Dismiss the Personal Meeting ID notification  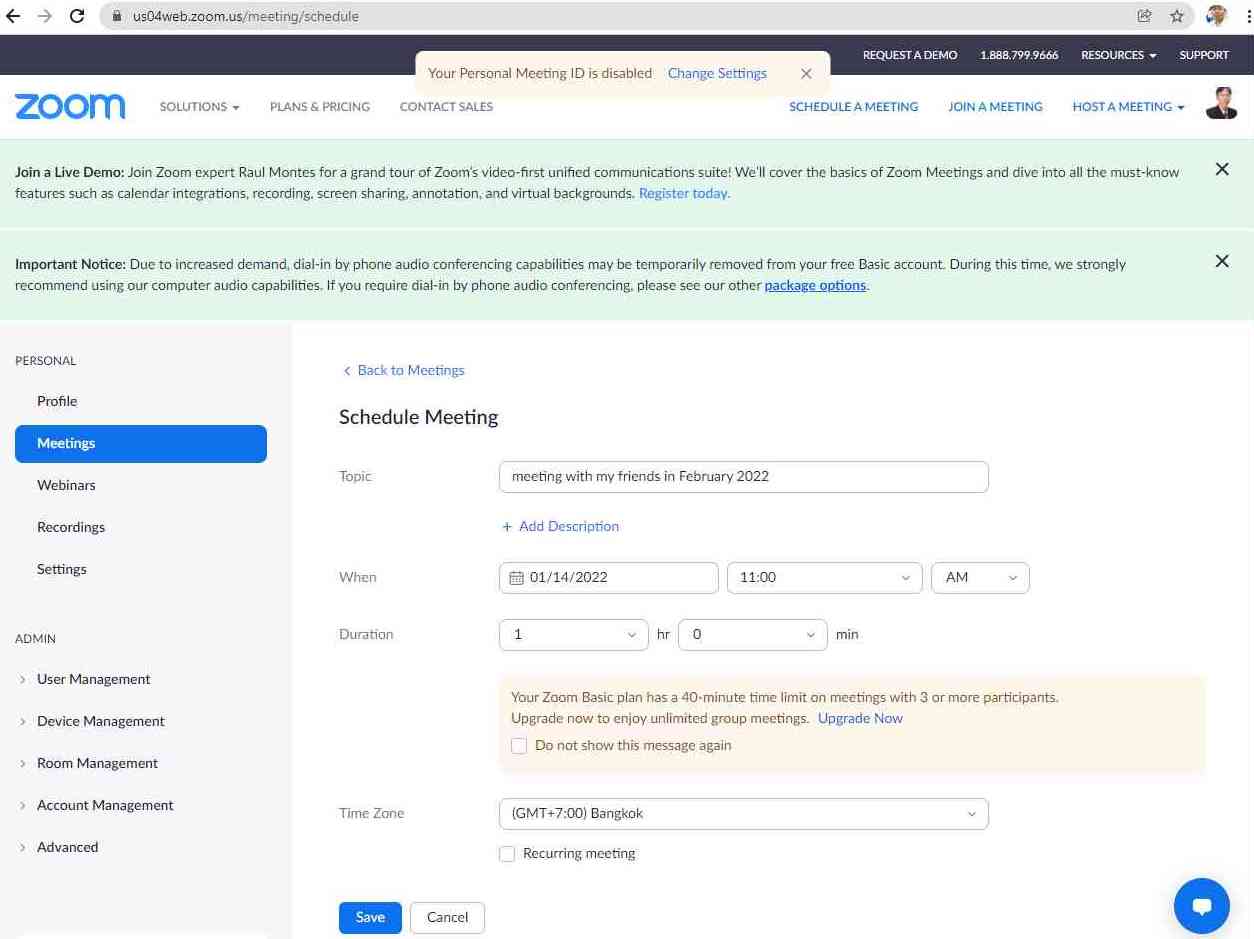806,74
